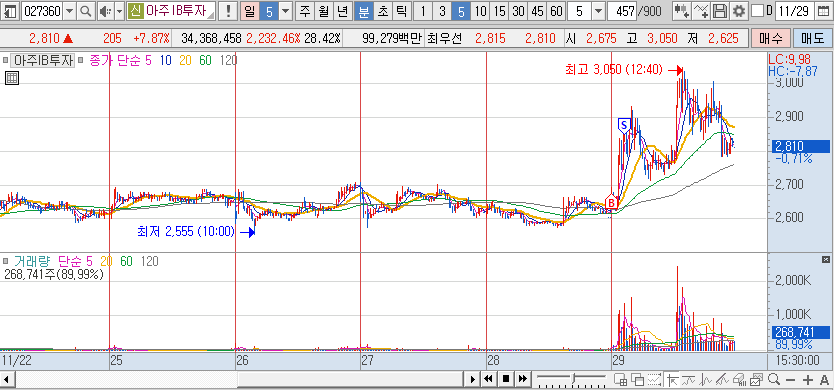Switch to 분 minute chart mode

point(364,11)
